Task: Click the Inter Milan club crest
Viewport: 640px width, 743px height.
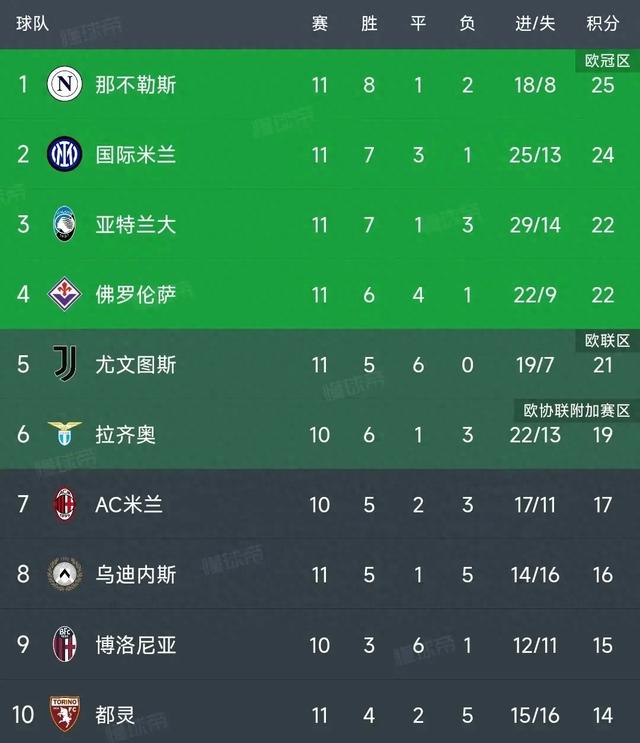Action: (63, 154)
